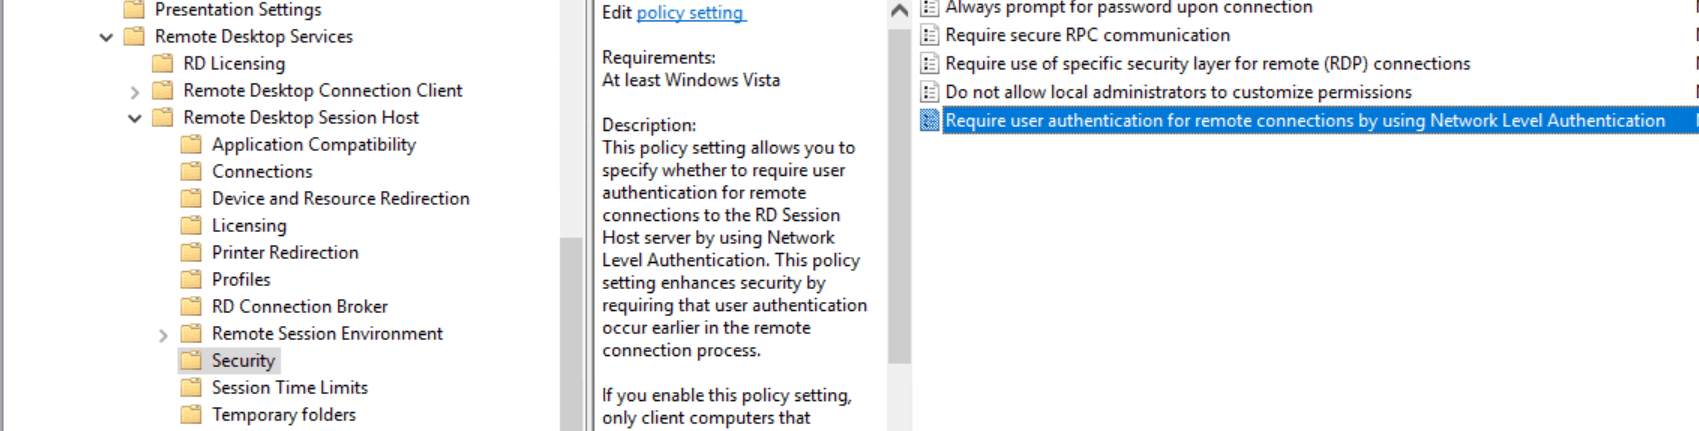
Task: Click the RD Licensing folder icon
Action: [162, 64]
